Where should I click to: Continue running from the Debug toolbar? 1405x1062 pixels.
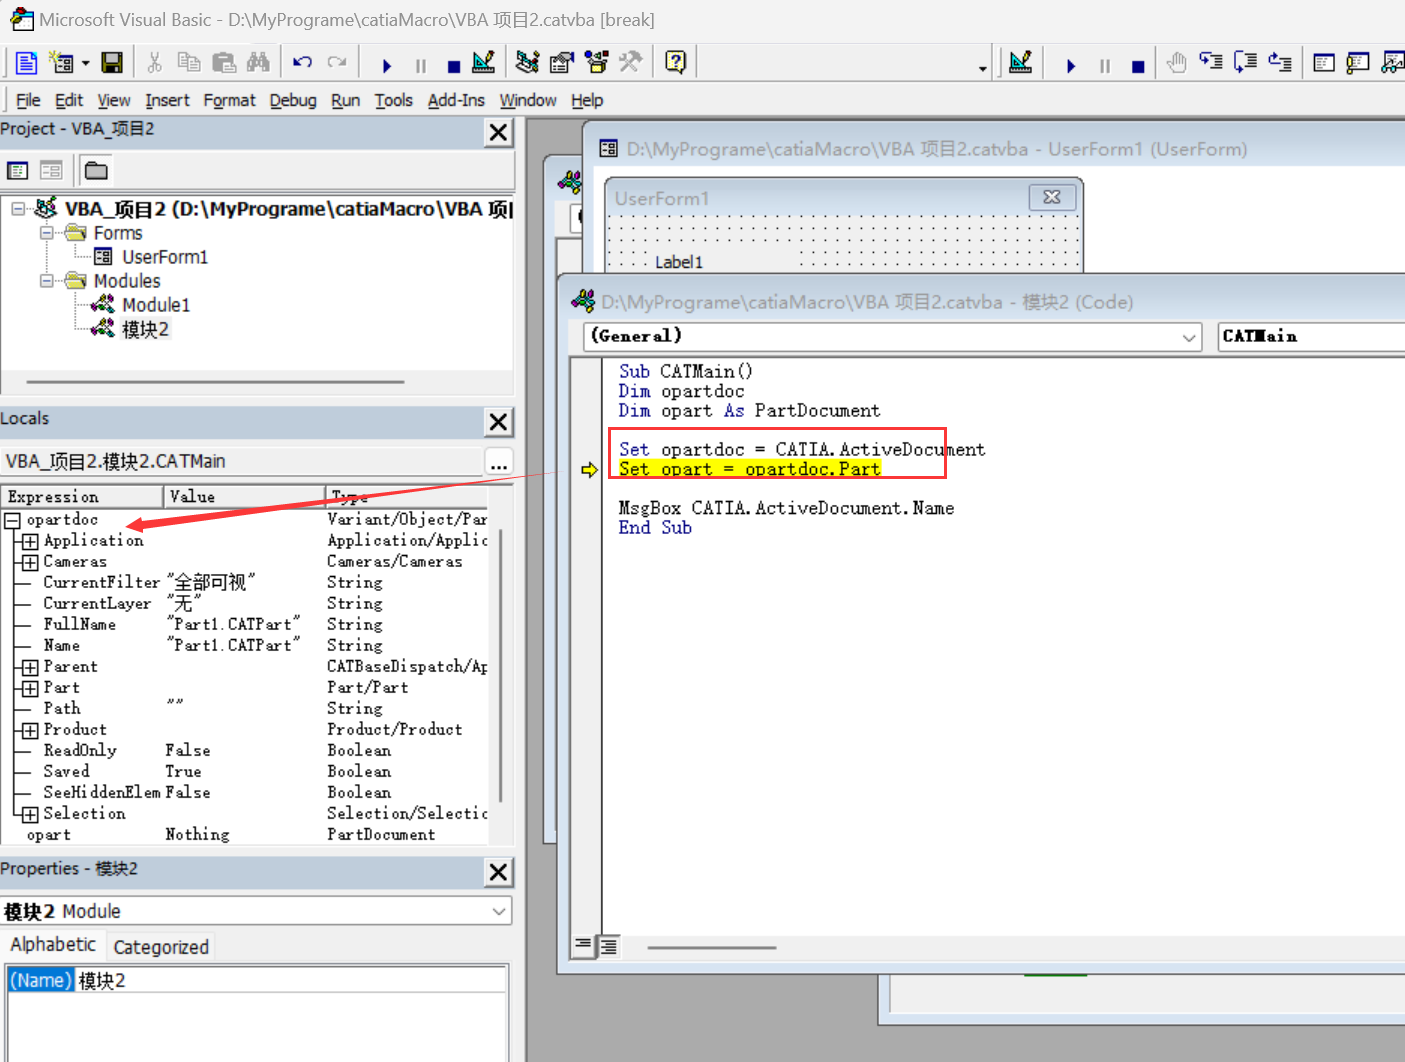(x=1070, y=65)
